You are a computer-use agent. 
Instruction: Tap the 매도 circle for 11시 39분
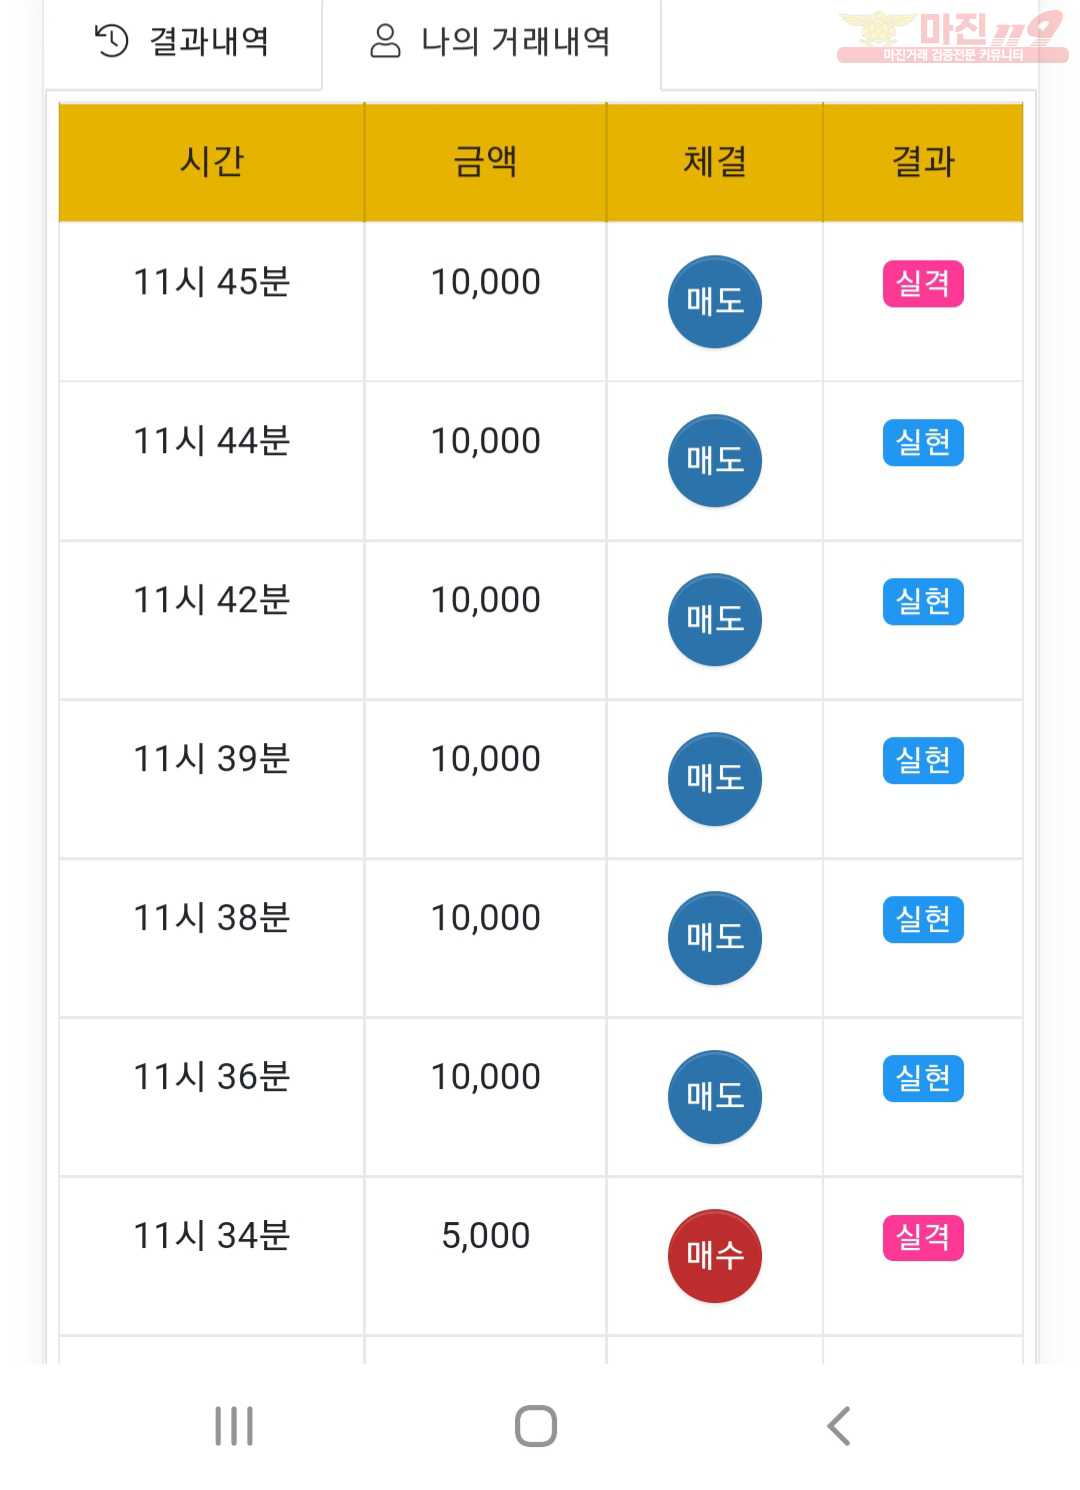(x=715, y=779)
